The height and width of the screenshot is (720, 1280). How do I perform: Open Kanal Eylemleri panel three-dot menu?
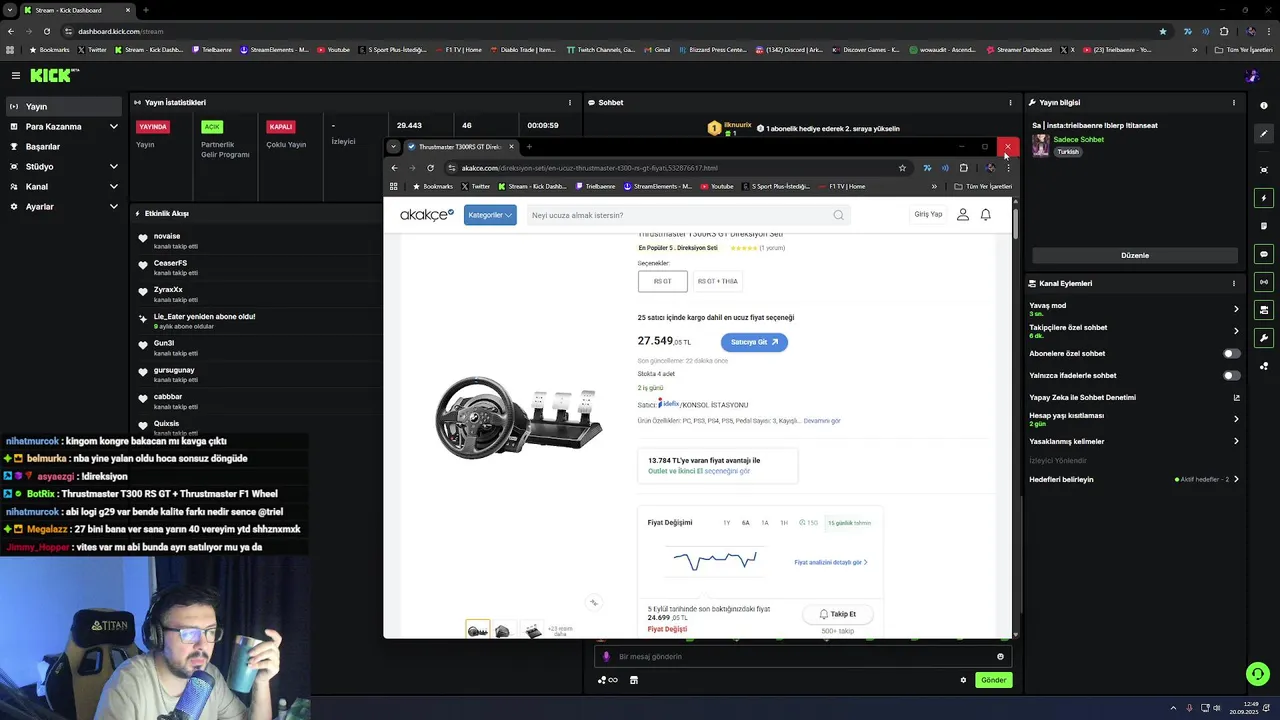tap(1233, 283)
